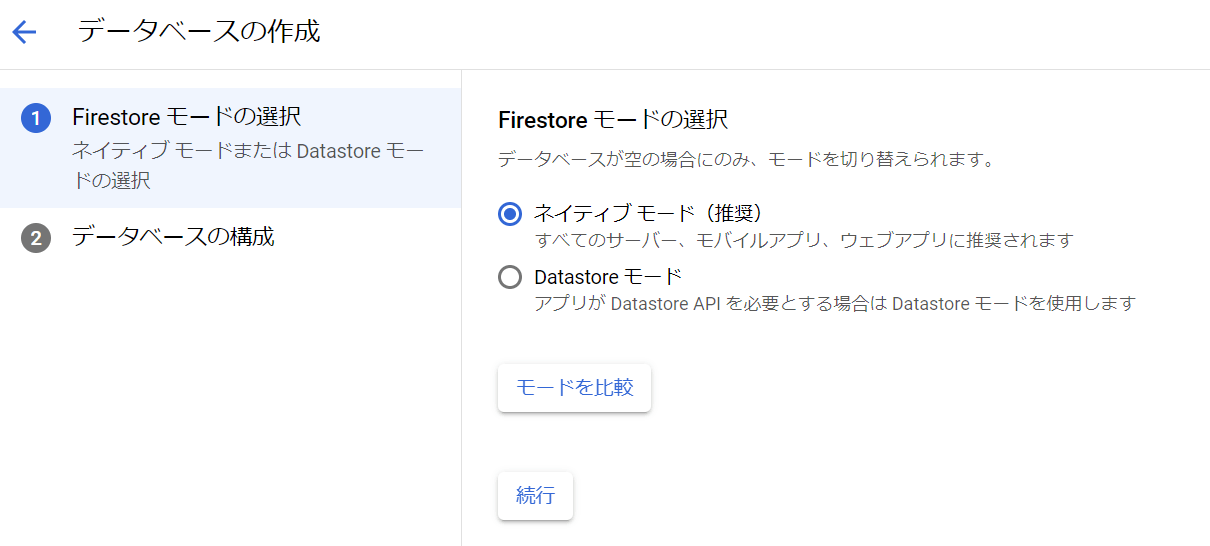Click the step 2 number badge
The width and height of the screenshot is (1210, 546).
[36, 239]
